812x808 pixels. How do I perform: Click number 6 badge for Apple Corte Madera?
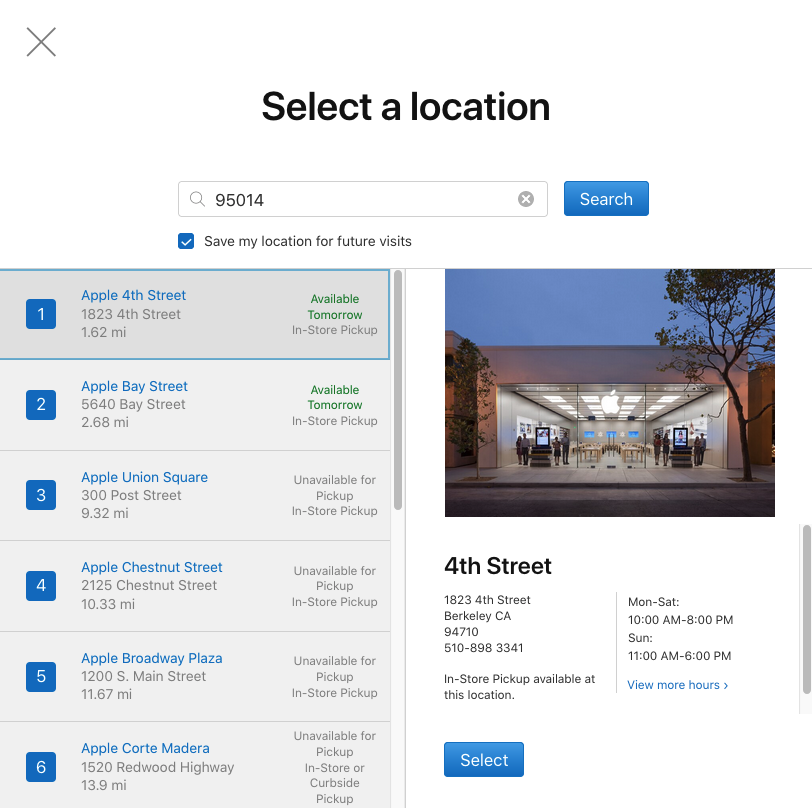[41, 767]
